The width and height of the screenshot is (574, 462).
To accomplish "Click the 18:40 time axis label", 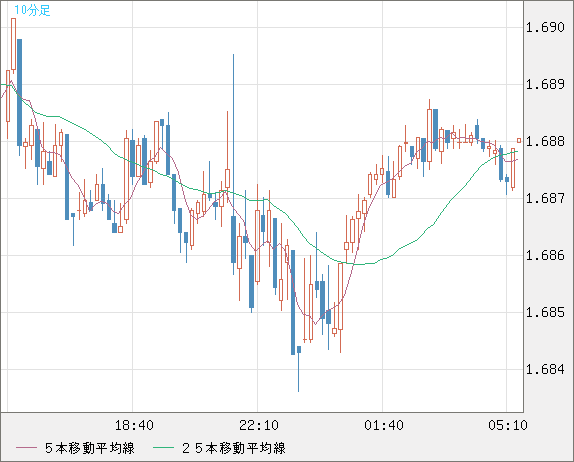I will [134, 425].
